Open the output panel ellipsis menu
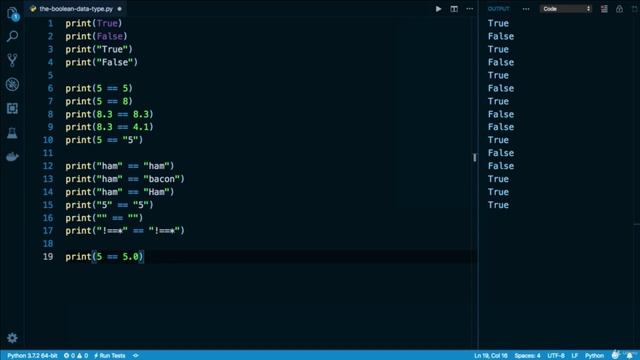Screen dimensions: 640x360 pyautogui.click(x=526, y=9)
